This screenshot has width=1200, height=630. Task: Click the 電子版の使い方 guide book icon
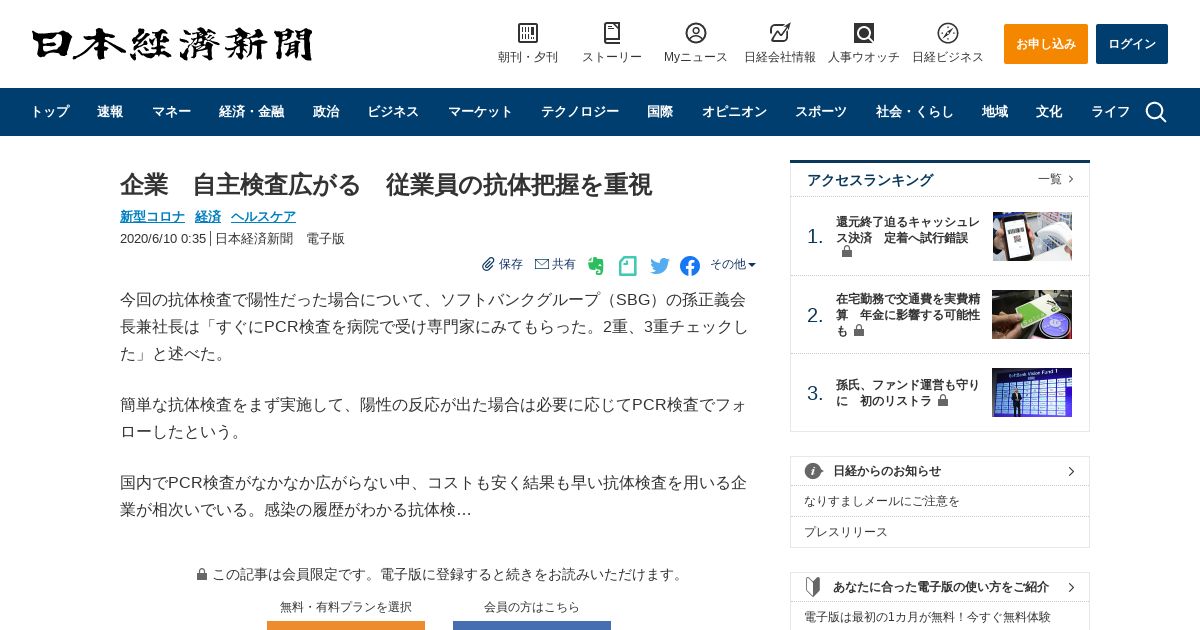813,587
